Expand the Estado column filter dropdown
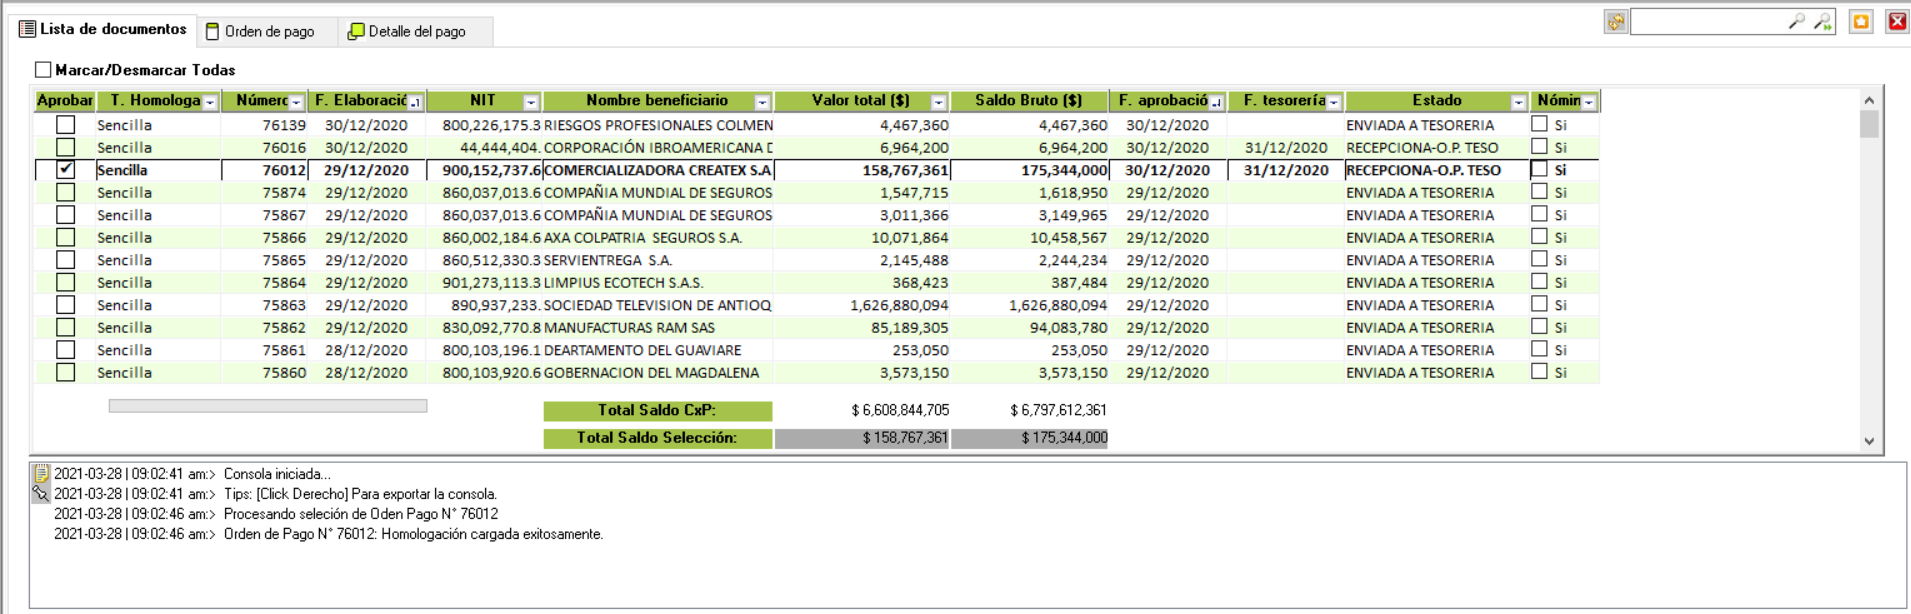This screenshot has width=1911, height=614. coord(1518,102)
